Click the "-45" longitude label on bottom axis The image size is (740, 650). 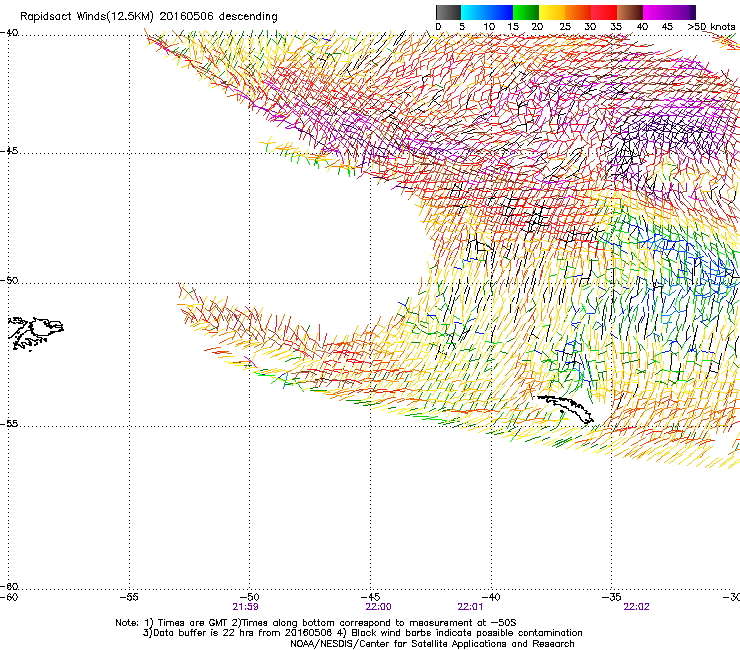point(370,597)
